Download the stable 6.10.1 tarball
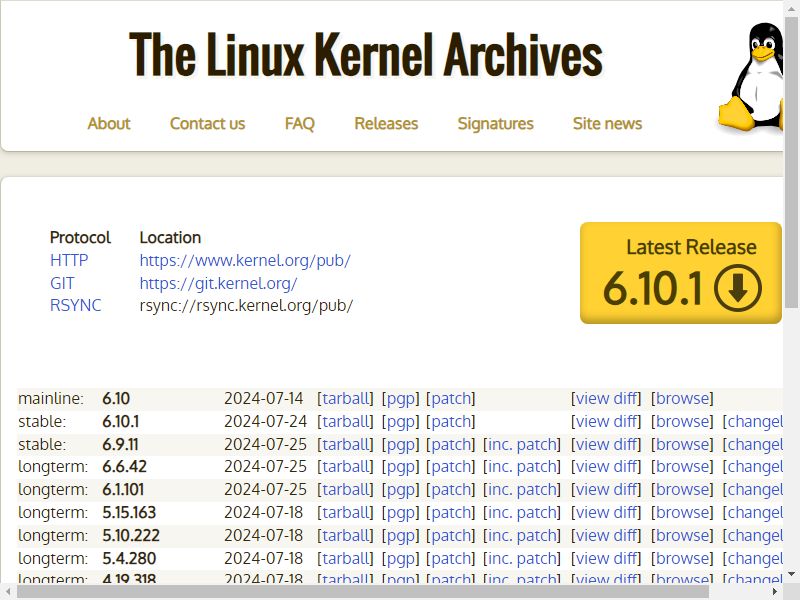 tap(345, 421)
